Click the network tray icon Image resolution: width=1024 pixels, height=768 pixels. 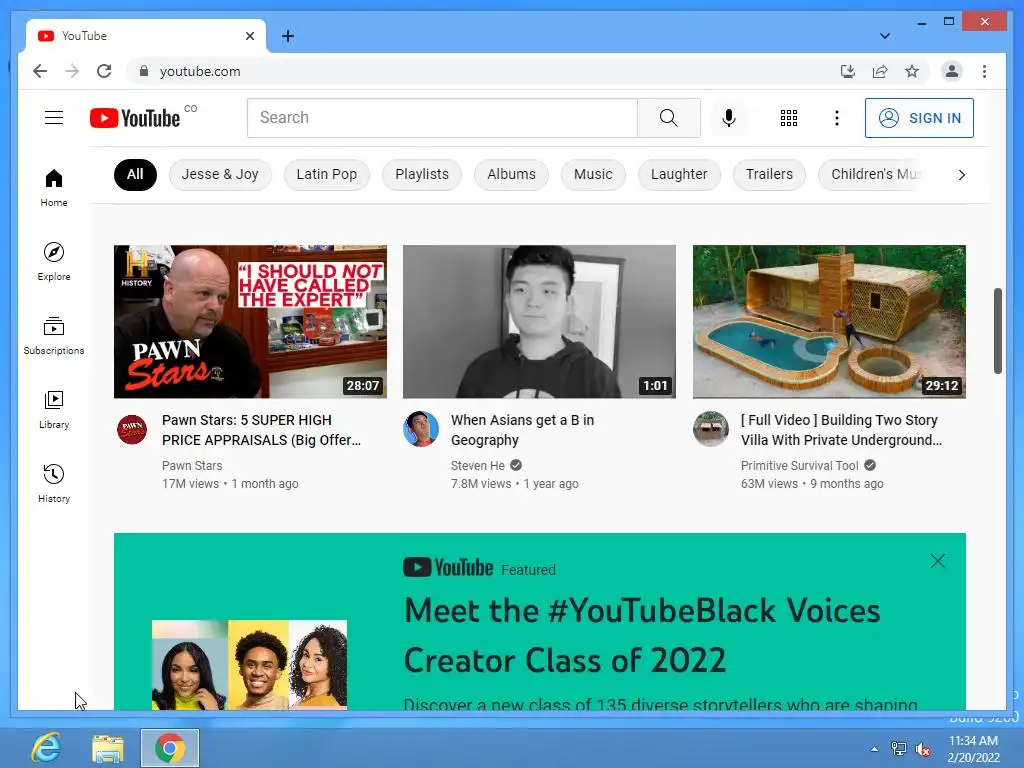click(x=899, y=749)
